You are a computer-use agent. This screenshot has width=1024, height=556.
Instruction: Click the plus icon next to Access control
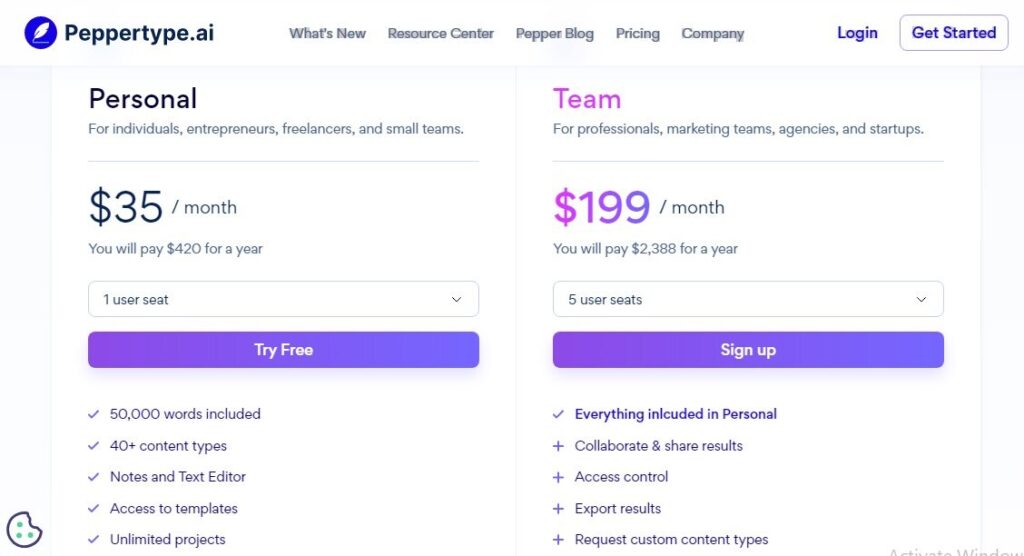coord(558,477)
